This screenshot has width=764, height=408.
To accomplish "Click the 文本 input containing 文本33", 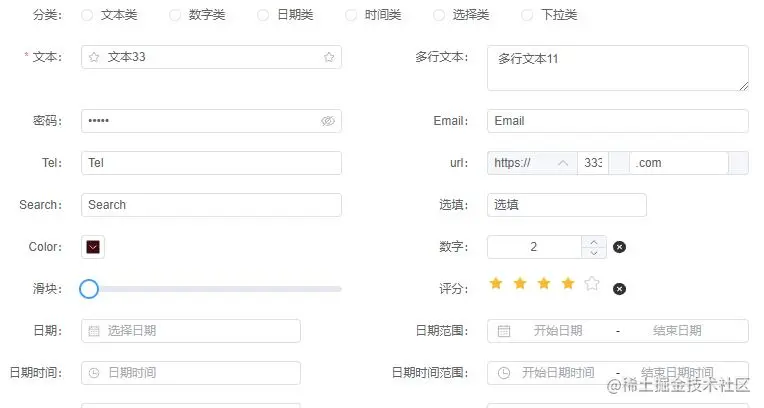I will 211,57.
